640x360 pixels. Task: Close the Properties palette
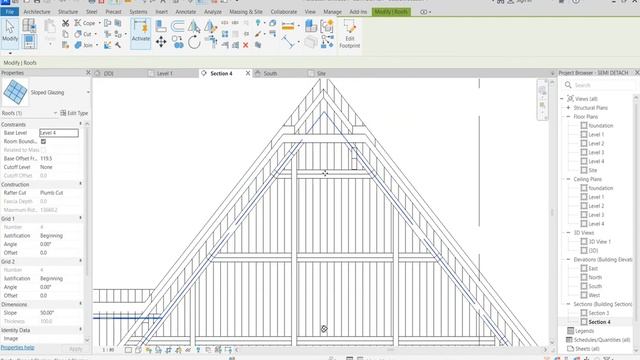pos(88,73)
